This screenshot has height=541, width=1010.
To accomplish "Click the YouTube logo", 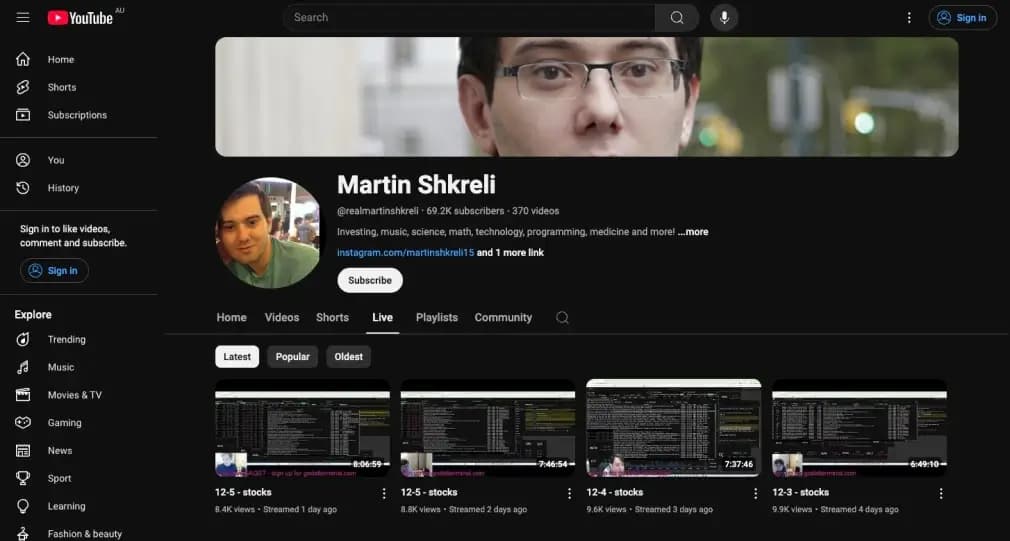I will (x=81, y=17).
